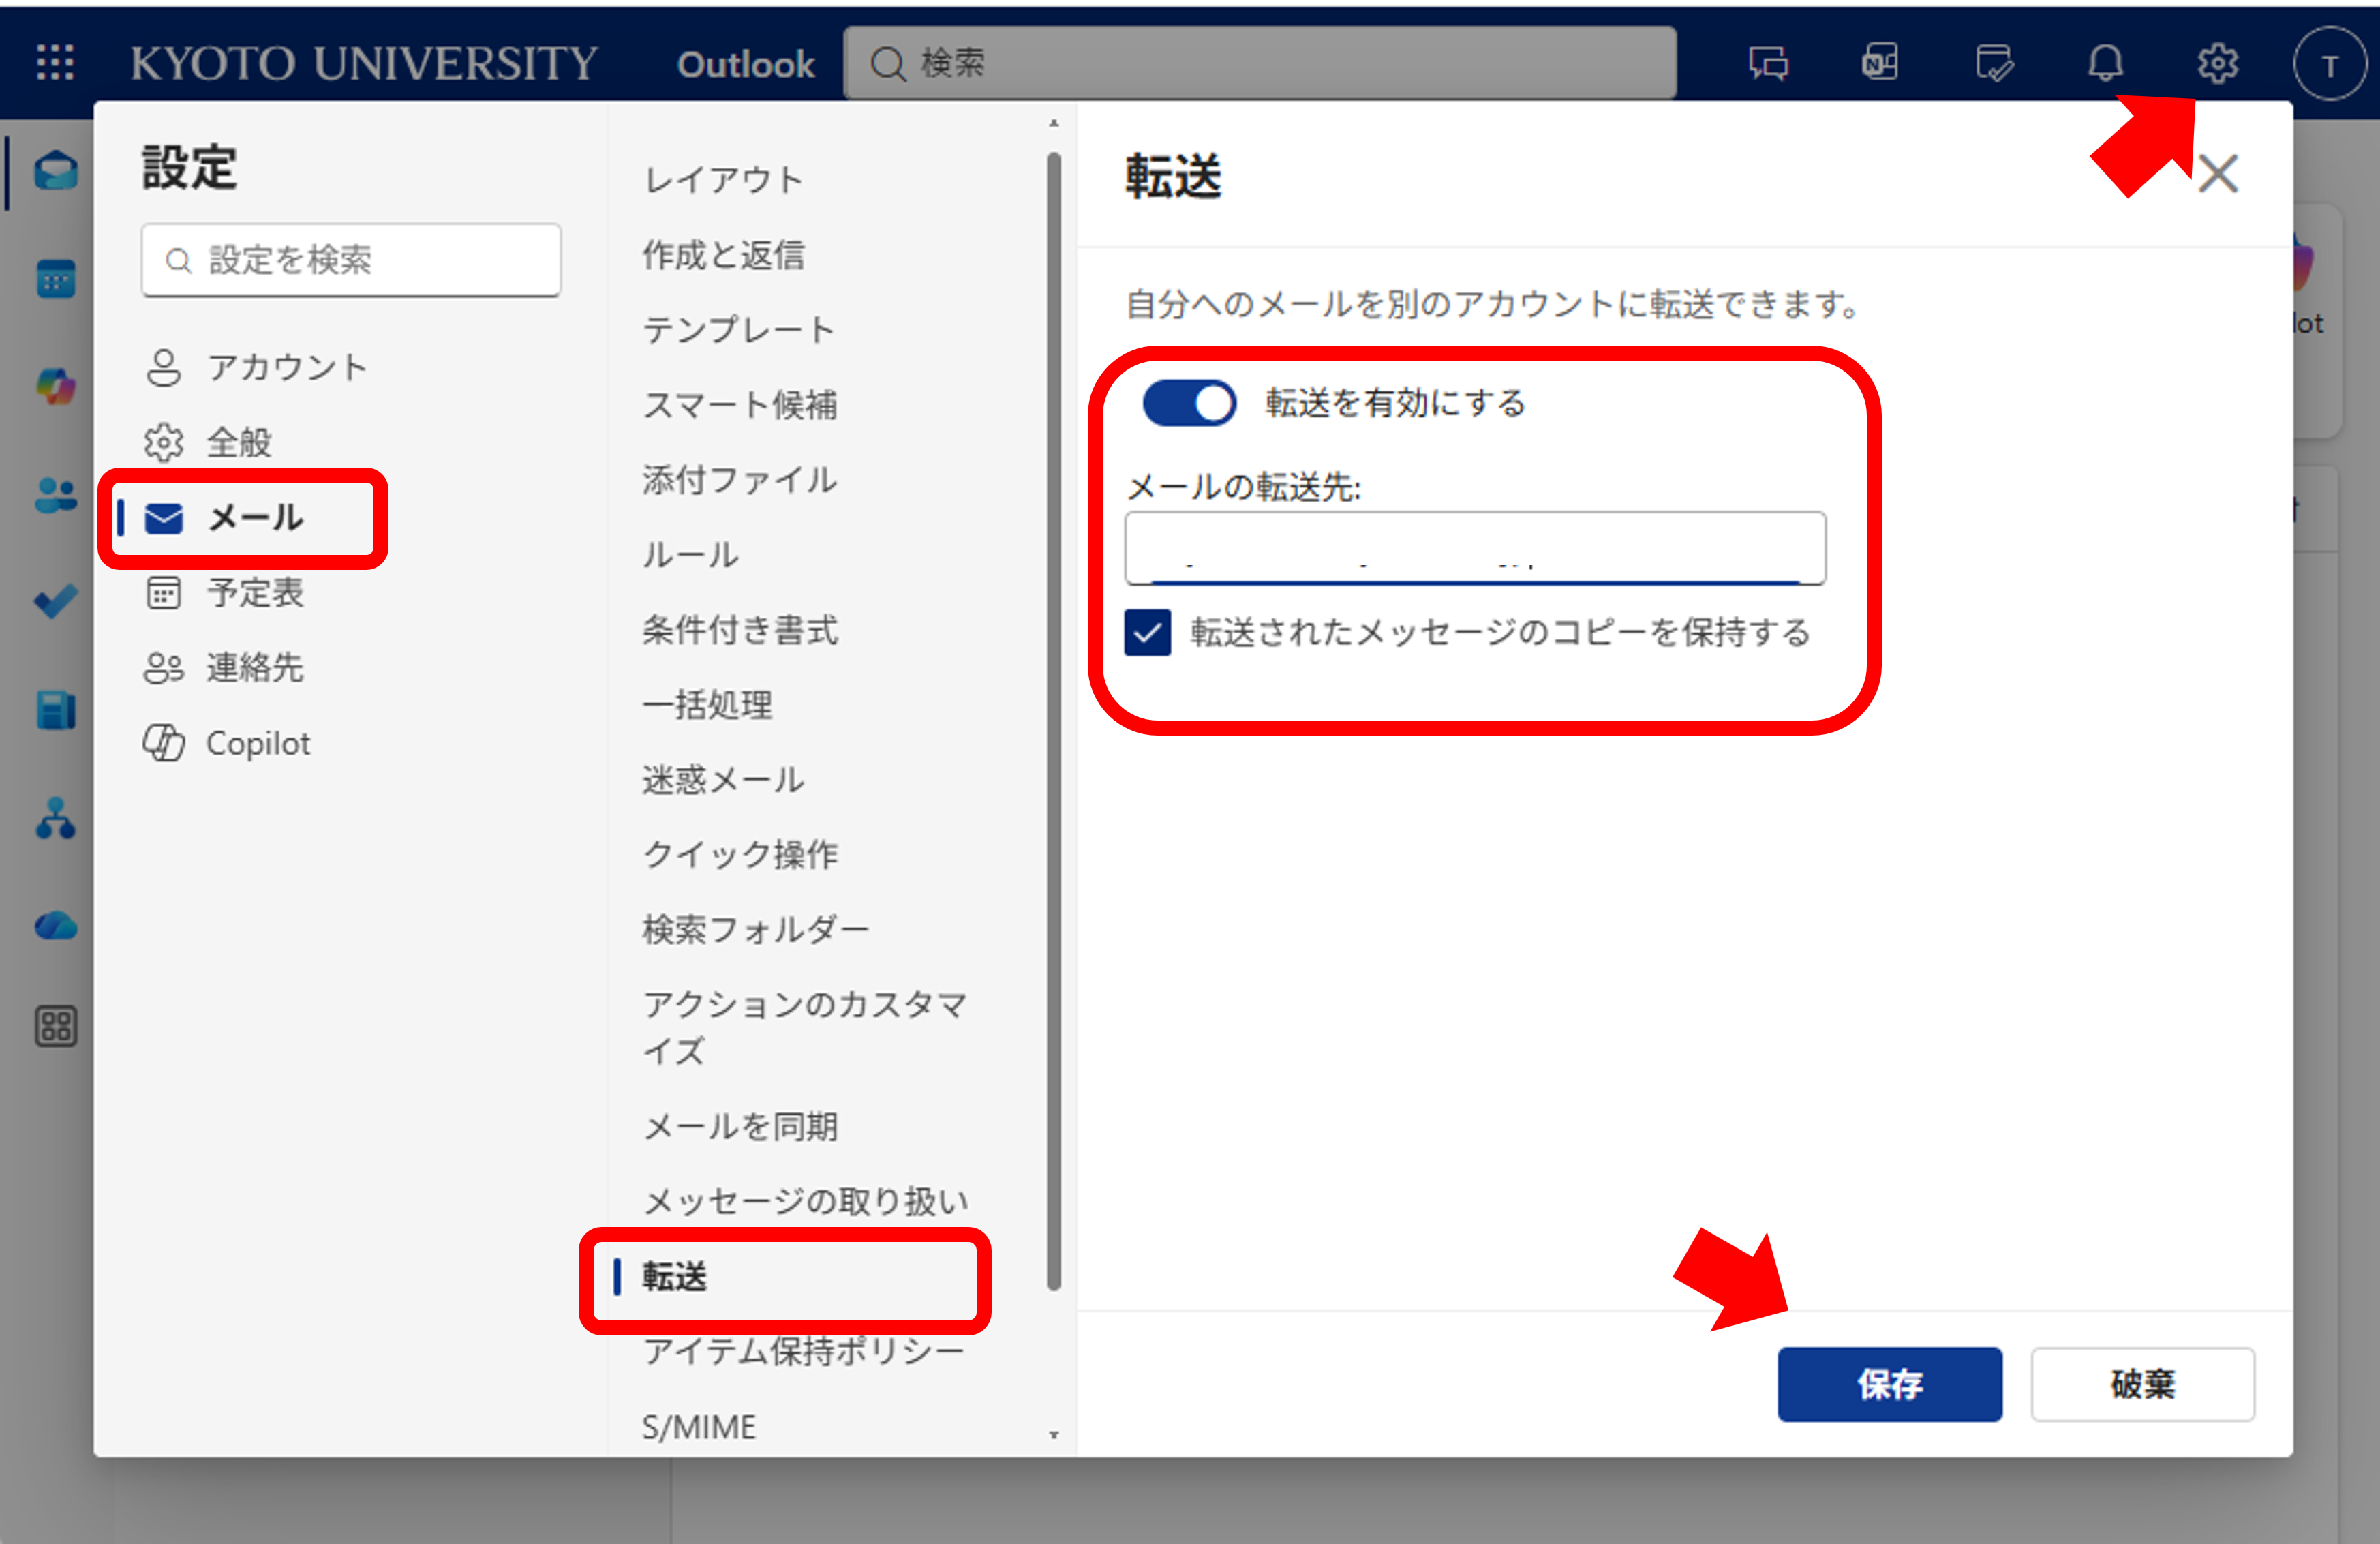Open the OneNote feed icon
This screenshot has width=2380, height=1544.
pyautogui.click(x=1880, y=63)
